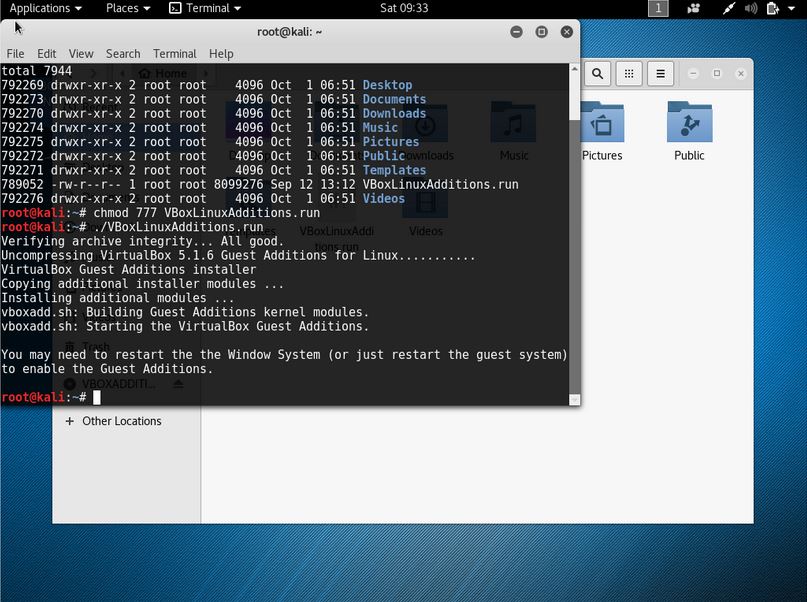Click Other Locations in Files sidebar
Image resolution: width=807 pixels, height=602 pixels.
121,421
